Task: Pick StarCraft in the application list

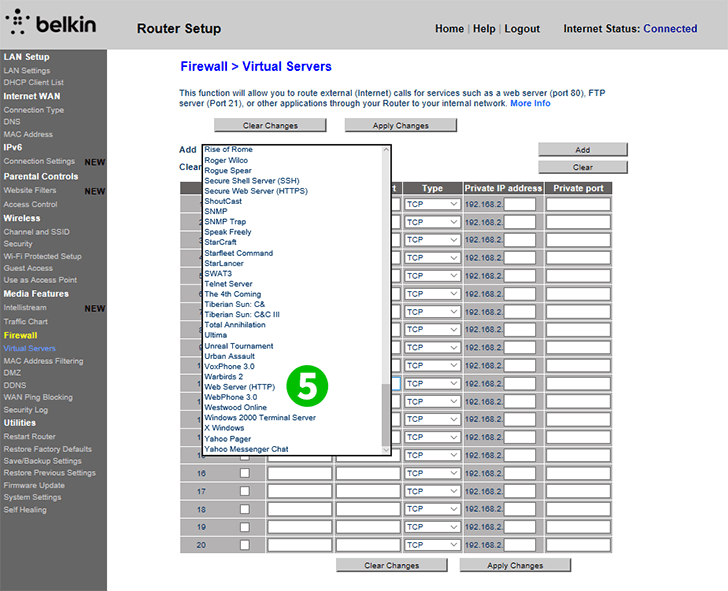Action: 221,242
